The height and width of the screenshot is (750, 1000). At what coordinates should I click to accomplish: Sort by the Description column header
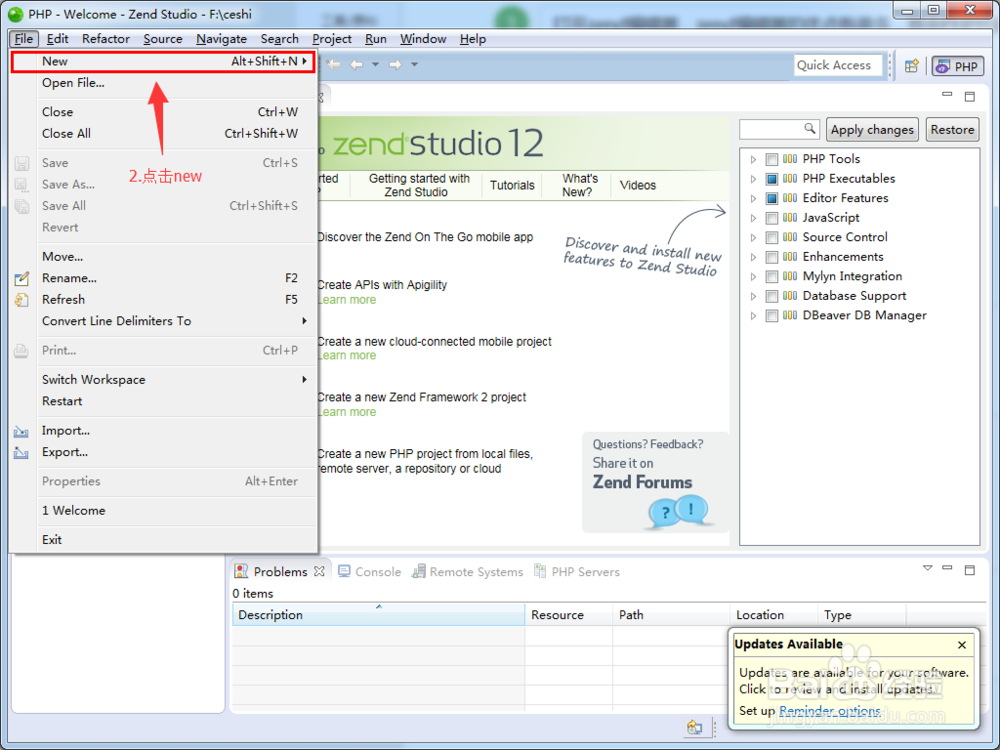378,615
